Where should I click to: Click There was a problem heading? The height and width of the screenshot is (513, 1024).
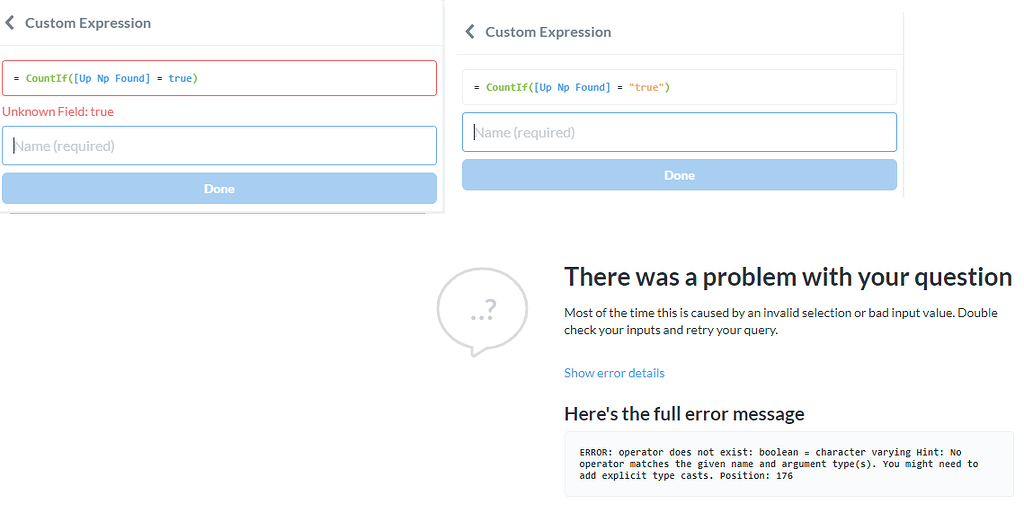(x=788, y=277)
